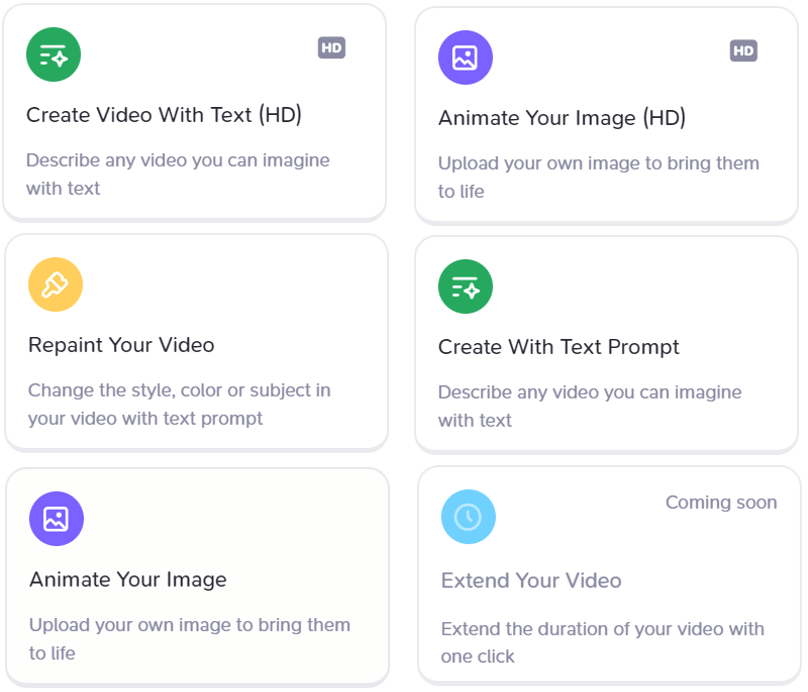Click the Coming soon label
Viewport: 808px width, 692px height.
click(x=721, y=502)
